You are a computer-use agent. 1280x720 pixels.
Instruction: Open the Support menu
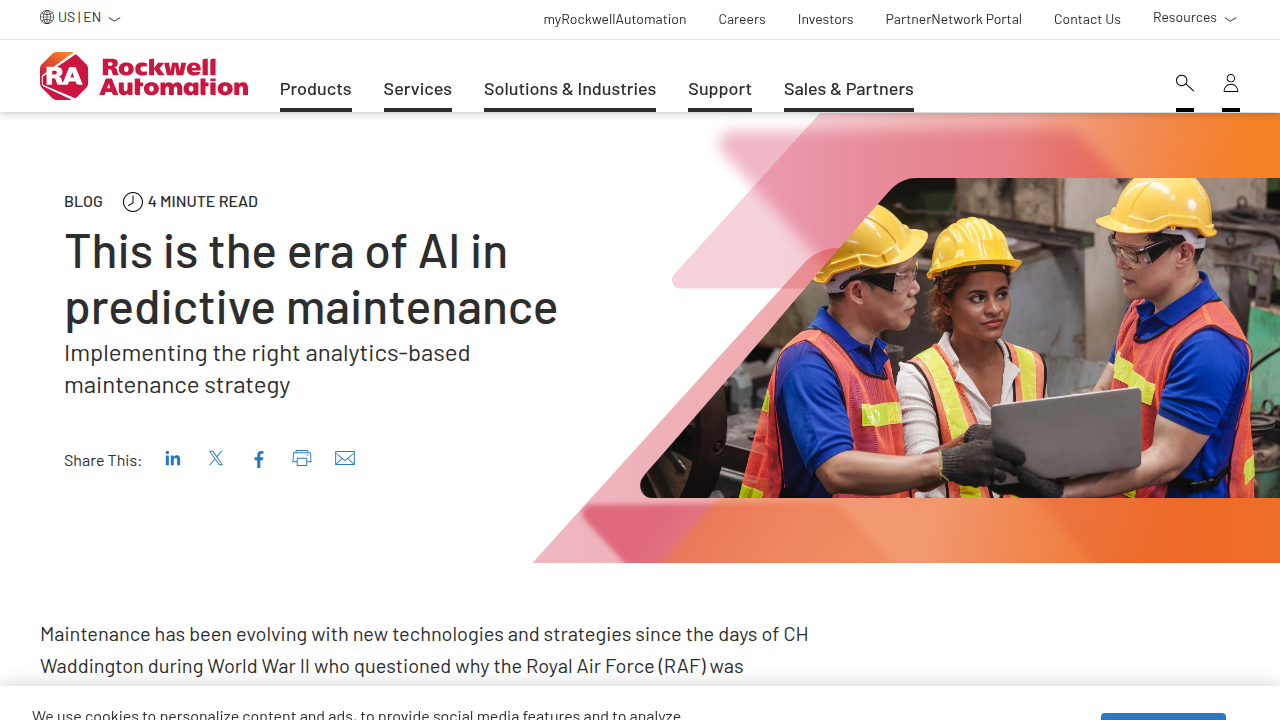[720, 89]
